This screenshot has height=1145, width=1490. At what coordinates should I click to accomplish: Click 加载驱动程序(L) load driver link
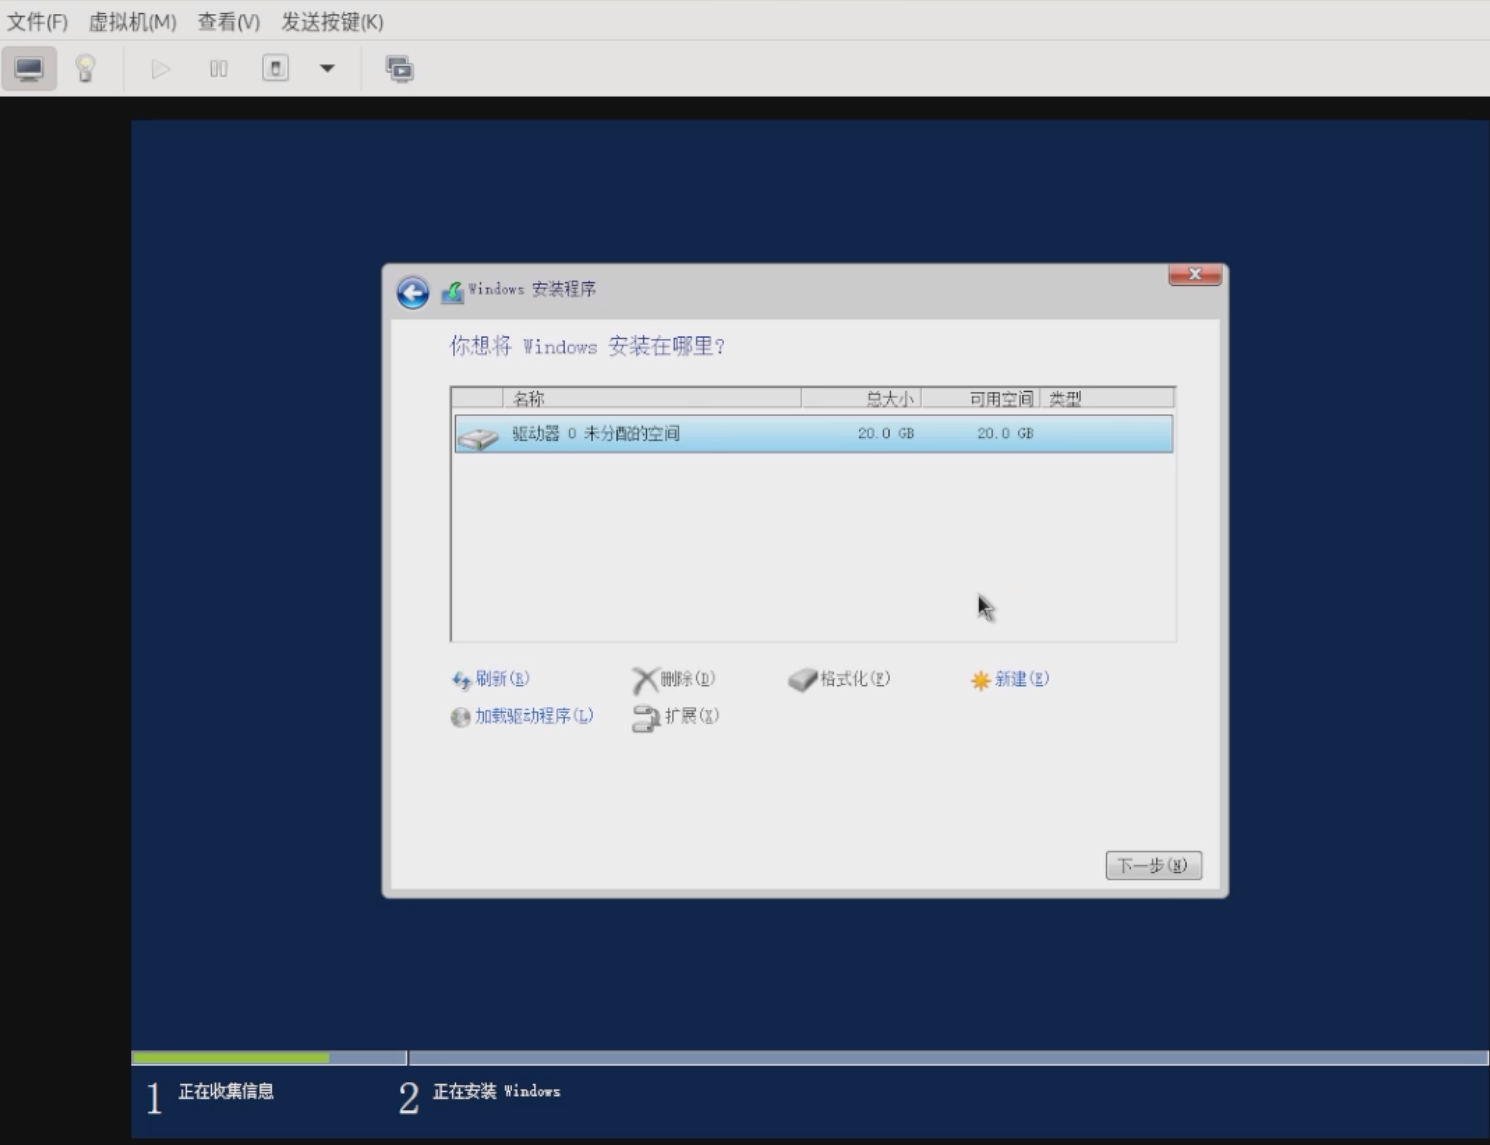(534, 716)
